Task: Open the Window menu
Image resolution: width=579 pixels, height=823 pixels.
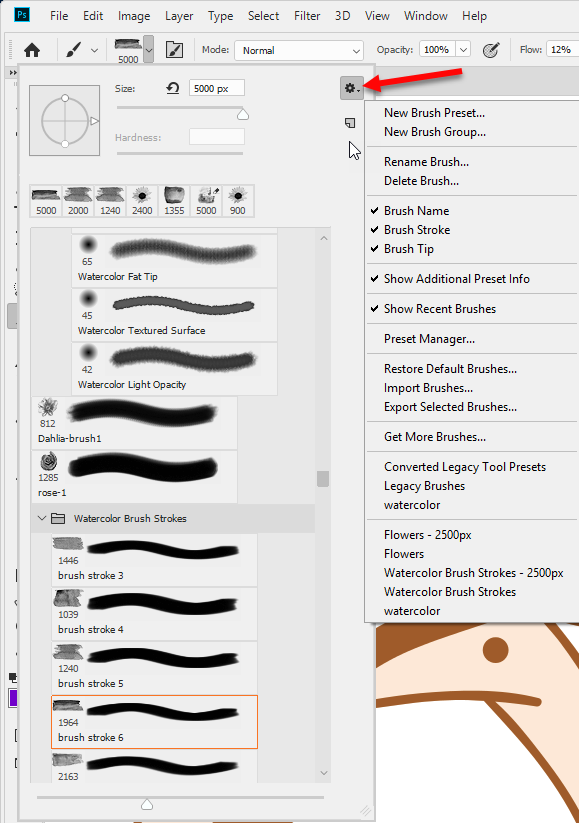Action: point(426,16)
